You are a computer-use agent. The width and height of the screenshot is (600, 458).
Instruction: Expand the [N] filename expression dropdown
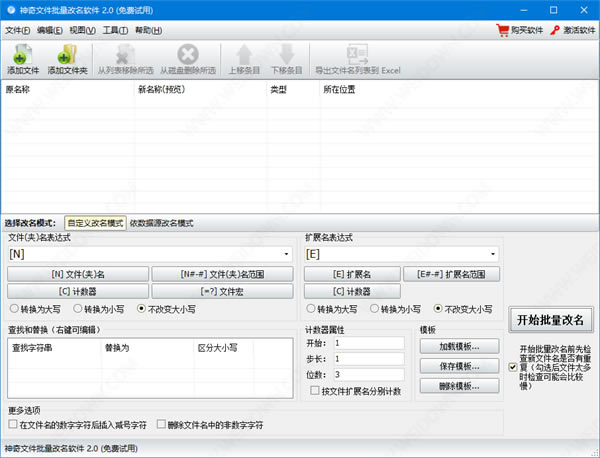[x=290, y=255]
